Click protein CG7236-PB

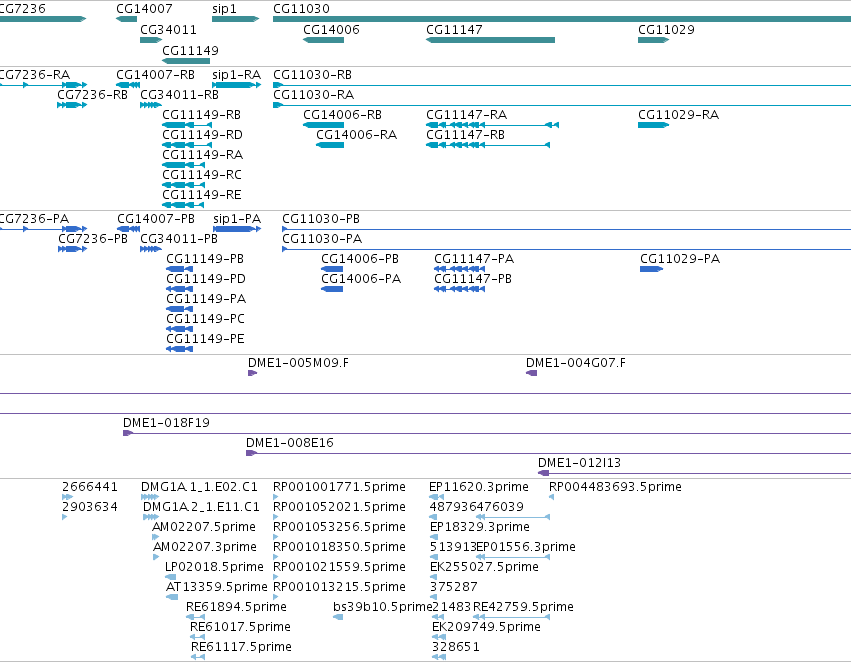pyautogui.click(x=72, y=249)
